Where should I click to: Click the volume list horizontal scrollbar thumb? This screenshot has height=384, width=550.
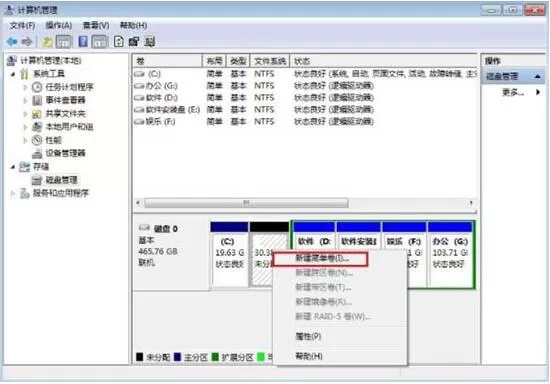tap(246, 203)
